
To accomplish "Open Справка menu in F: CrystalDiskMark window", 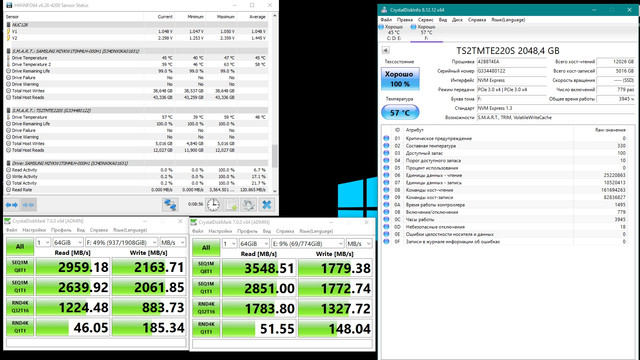I will click(x=99, y=230).
